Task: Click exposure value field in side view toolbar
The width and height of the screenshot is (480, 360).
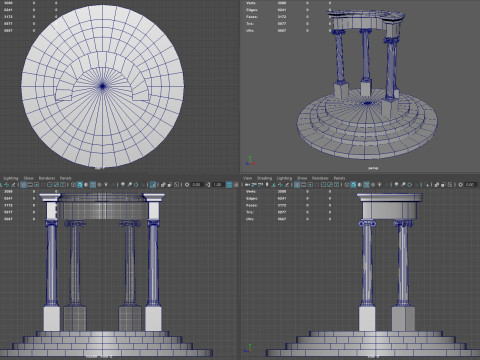Action: coord(471,185)
